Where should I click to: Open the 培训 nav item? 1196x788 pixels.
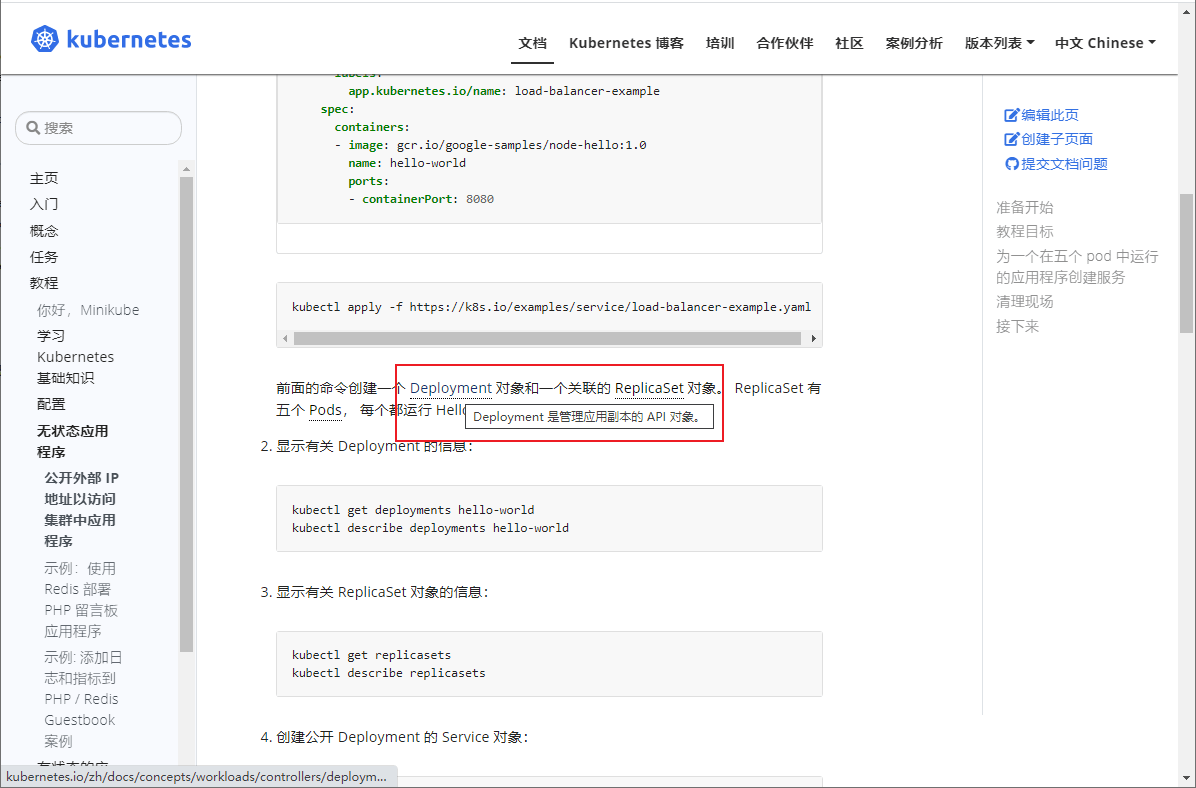pos(720,43)
